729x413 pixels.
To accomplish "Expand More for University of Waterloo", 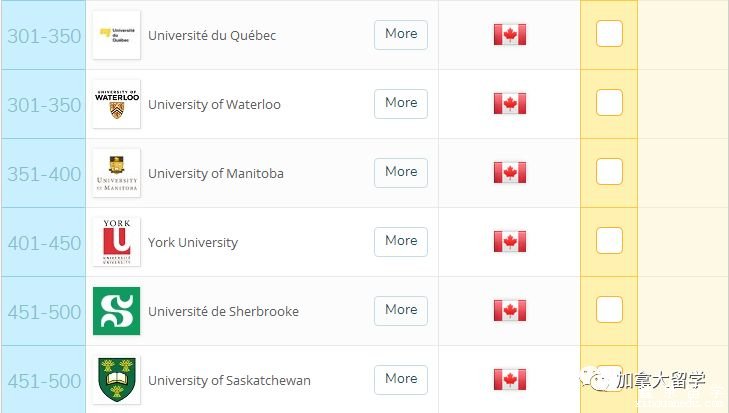I will [x=400, y=103].
